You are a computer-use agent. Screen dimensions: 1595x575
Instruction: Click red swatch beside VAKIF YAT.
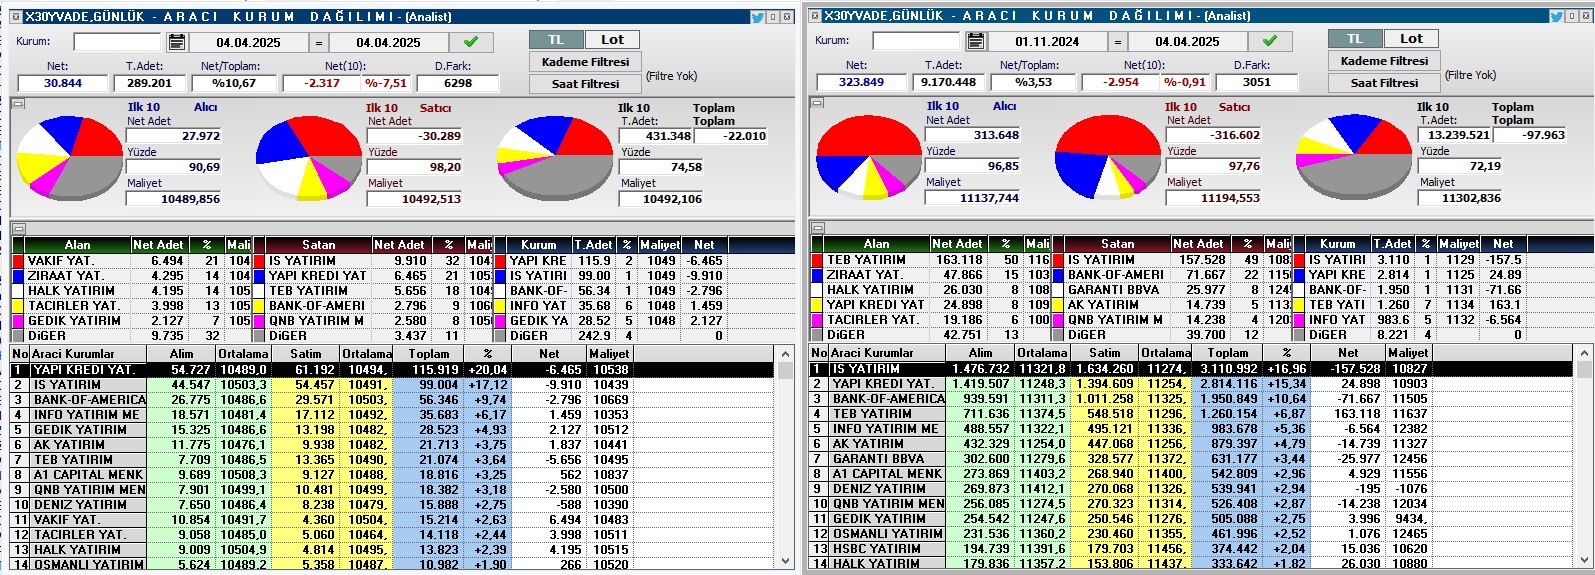click(x=18, y=261)
